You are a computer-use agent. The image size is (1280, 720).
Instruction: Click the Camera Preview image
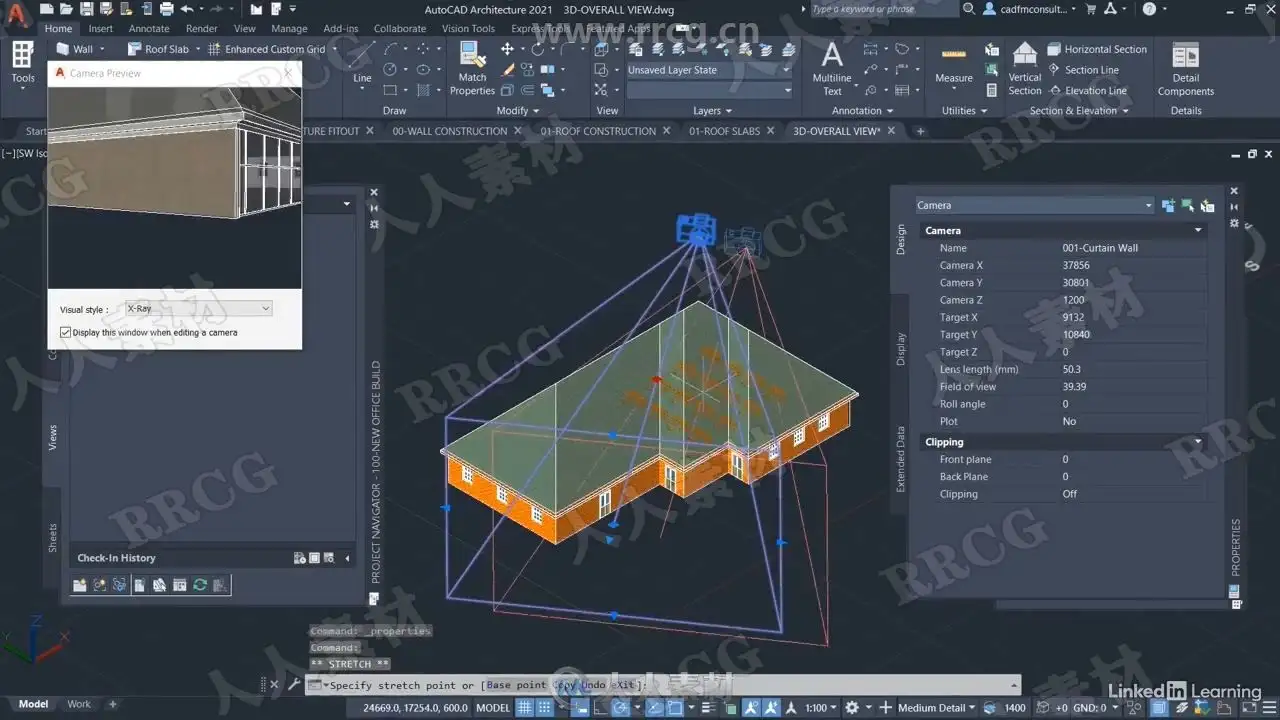coord(175,189)
